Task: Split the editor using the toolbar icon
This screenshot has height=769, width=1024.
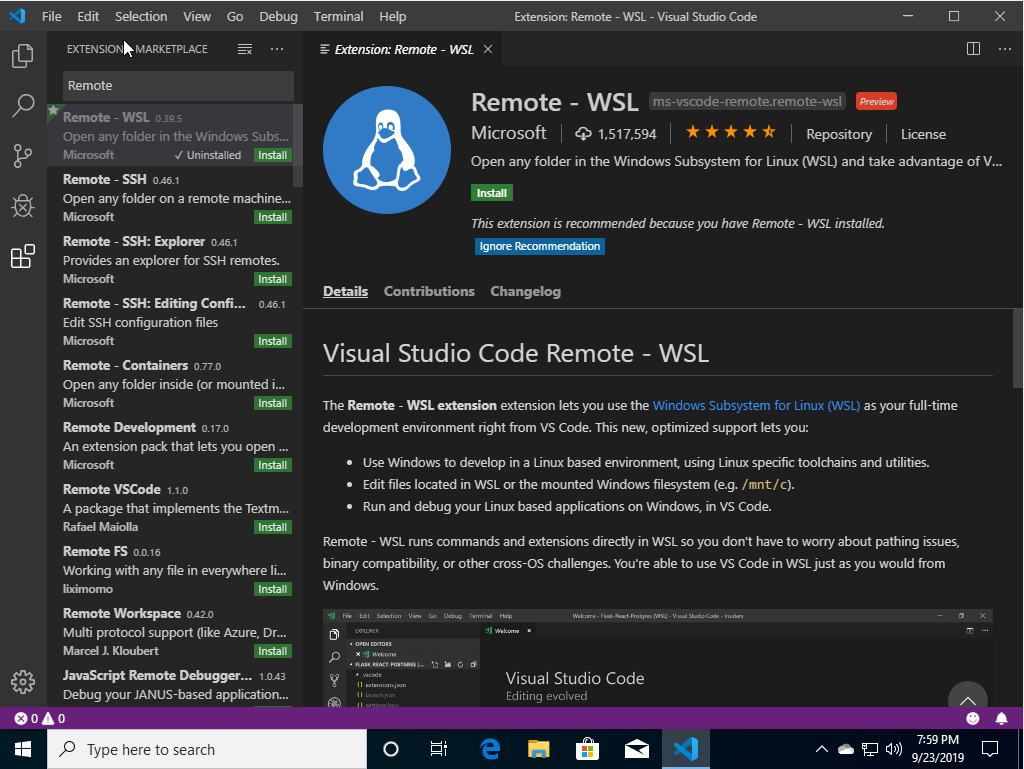Action: pos(972,47)
